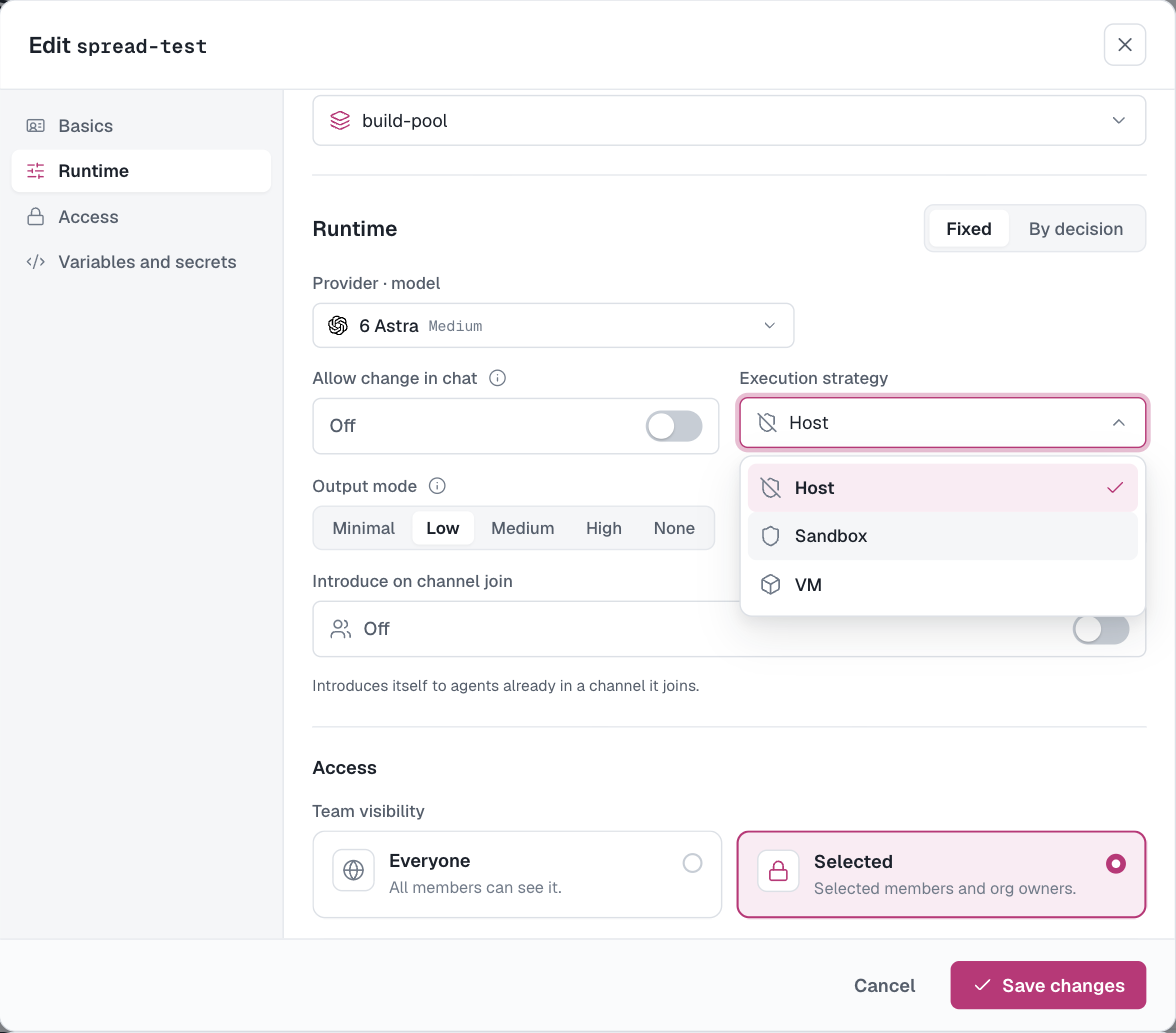Screen dimensions: 1176x1033
Task: Collapse the Execution strategy dropdown
Action: [943, 422]
